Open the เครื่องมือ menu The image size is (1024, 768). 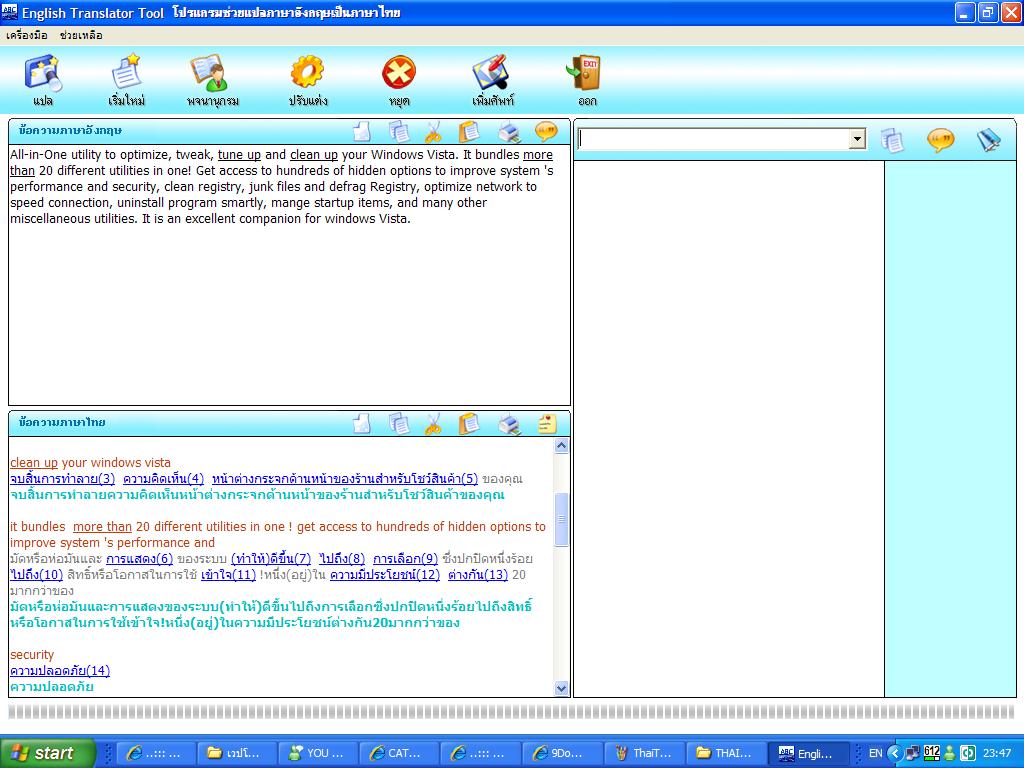point(27,35)
